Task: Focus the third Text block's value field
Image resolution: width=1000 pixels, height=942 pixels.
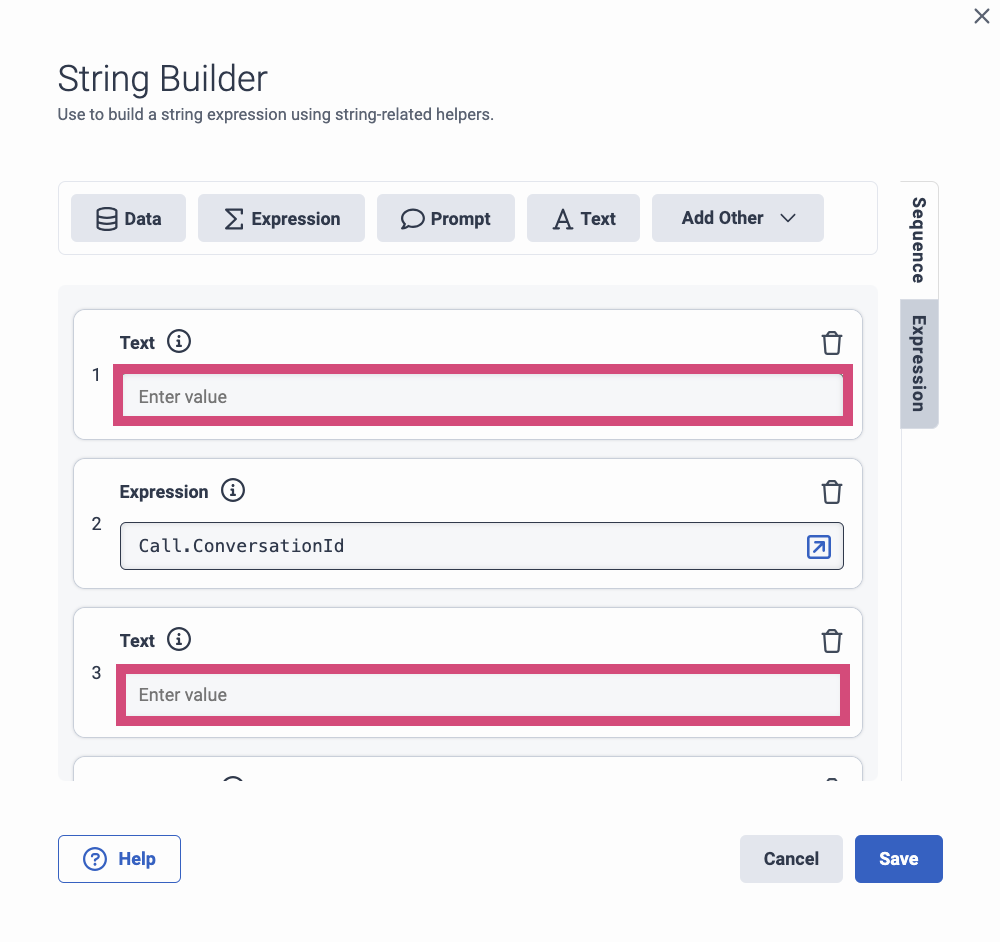Action: pos(482,694)
